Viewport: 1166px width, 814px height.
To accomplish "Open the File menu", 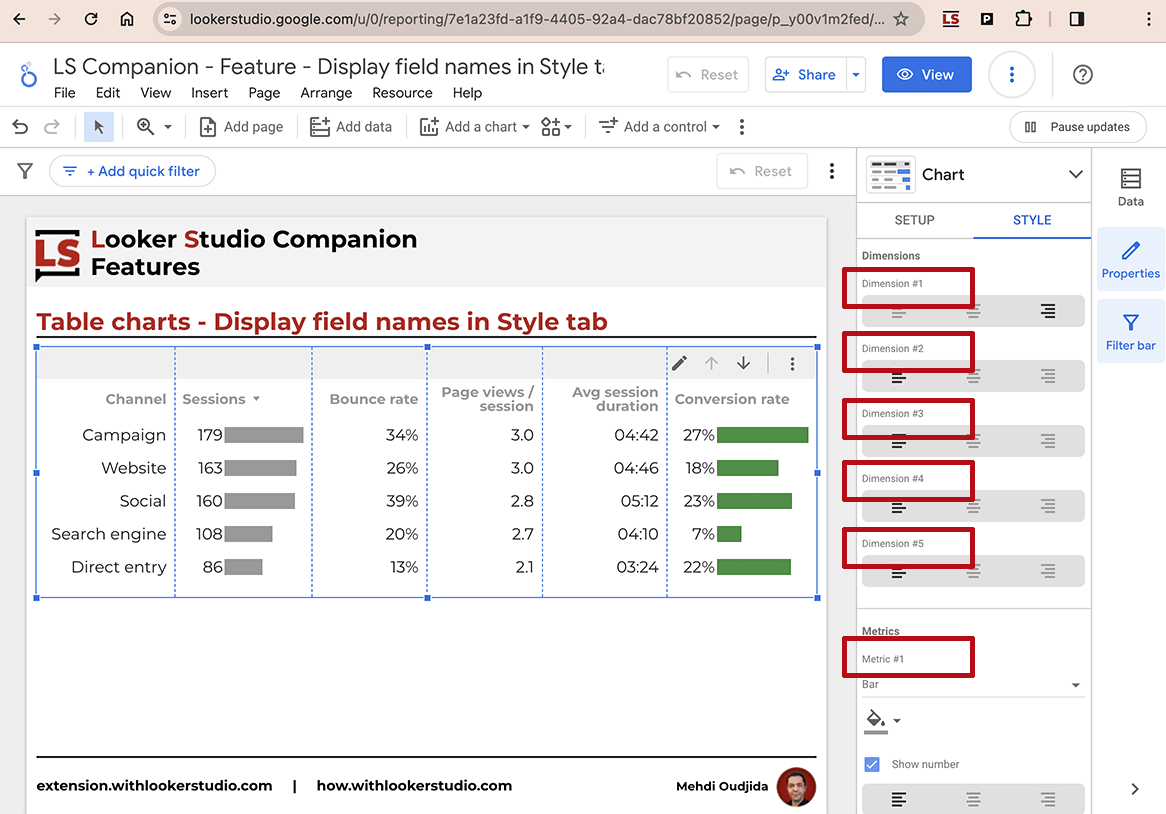I will pos(65,93).
